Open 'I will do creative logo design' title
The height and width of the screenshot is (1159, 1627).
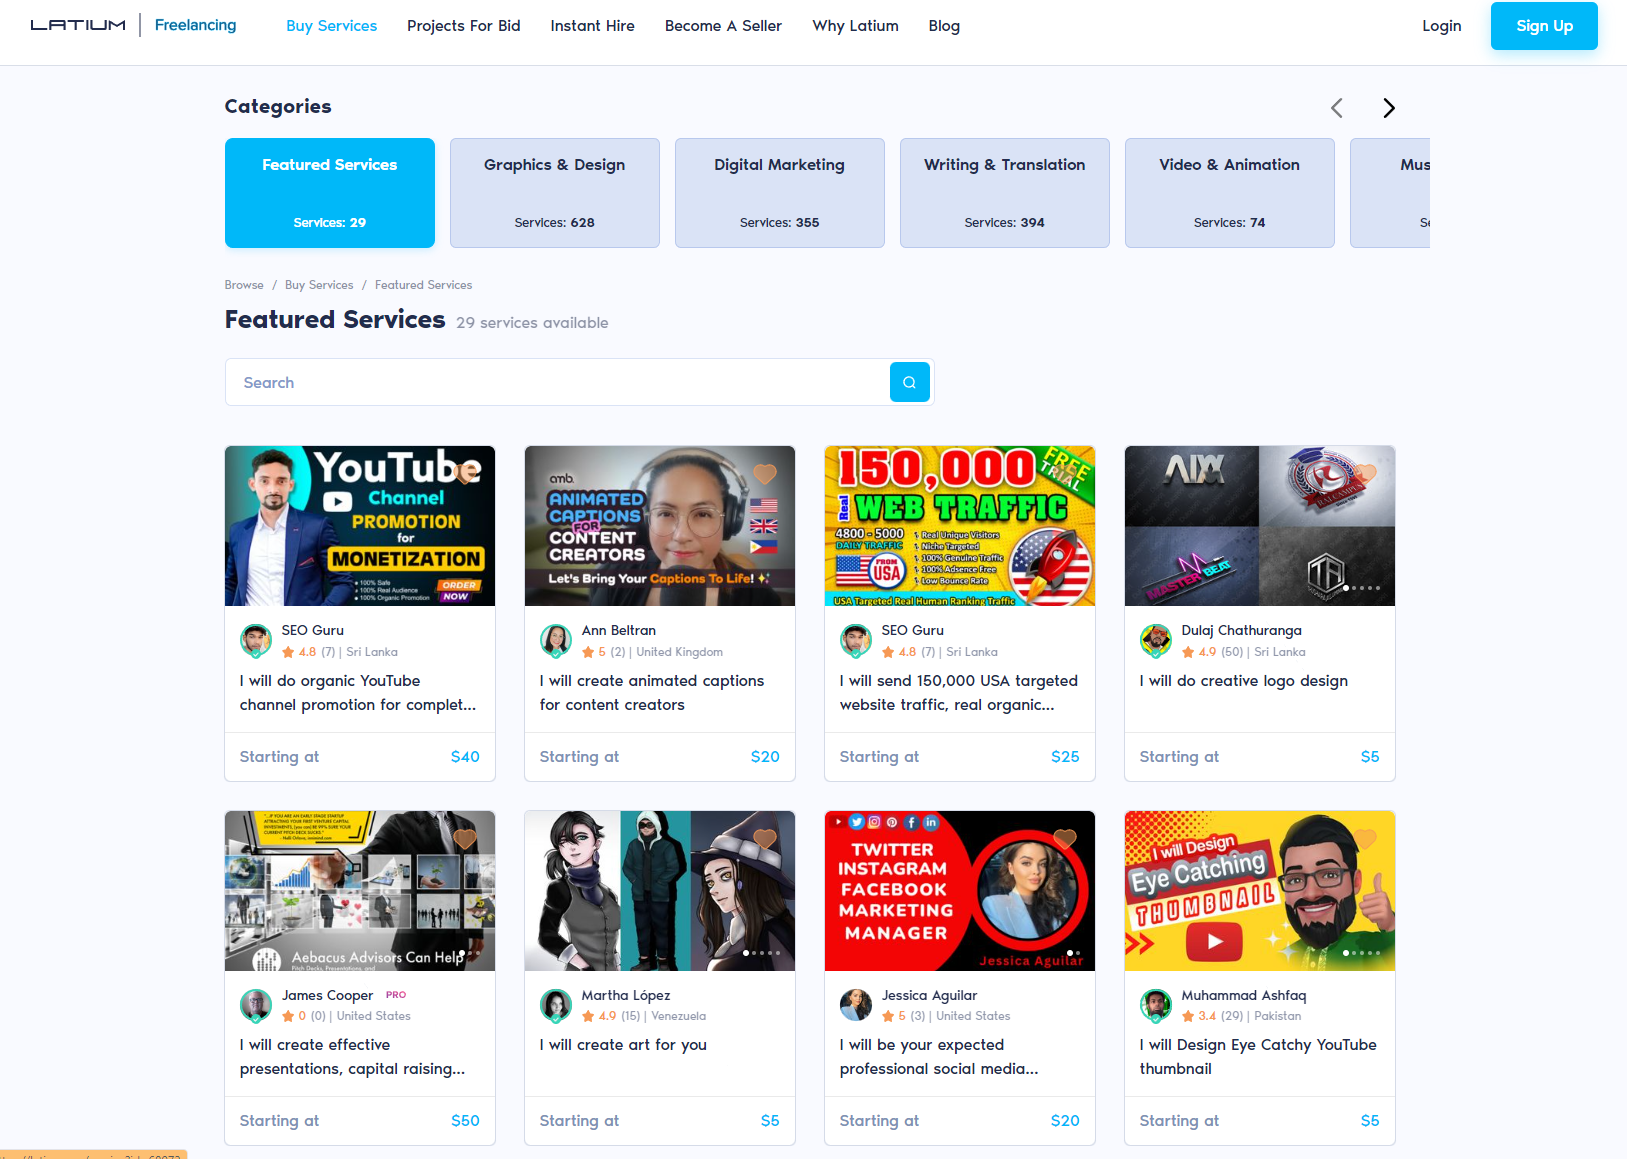pos(1244,681)
